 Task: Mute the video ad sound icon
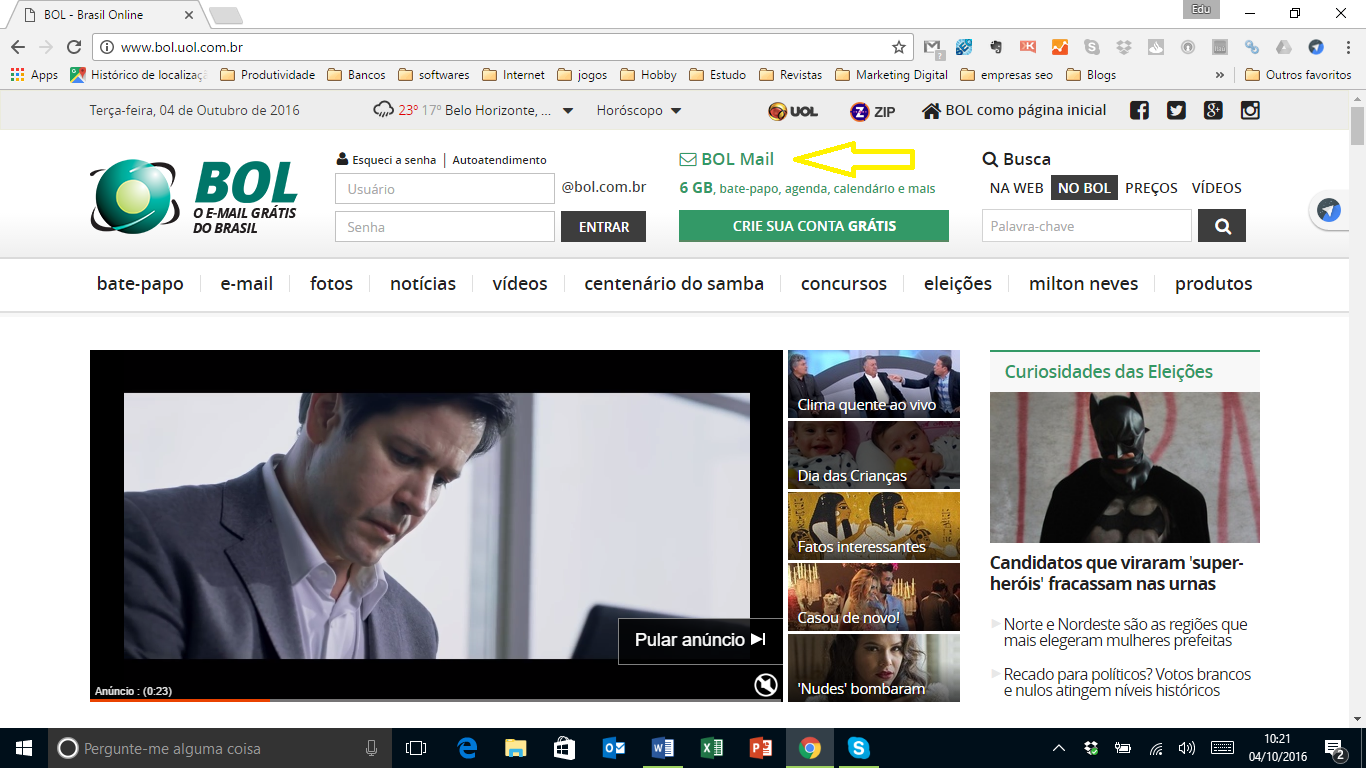(766, 685)
